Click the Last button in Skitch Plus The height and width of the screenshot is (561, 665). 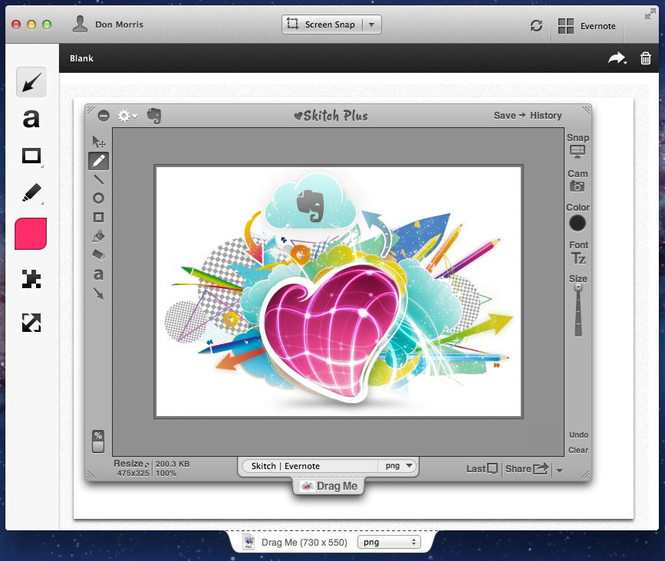tap(482, 469)
